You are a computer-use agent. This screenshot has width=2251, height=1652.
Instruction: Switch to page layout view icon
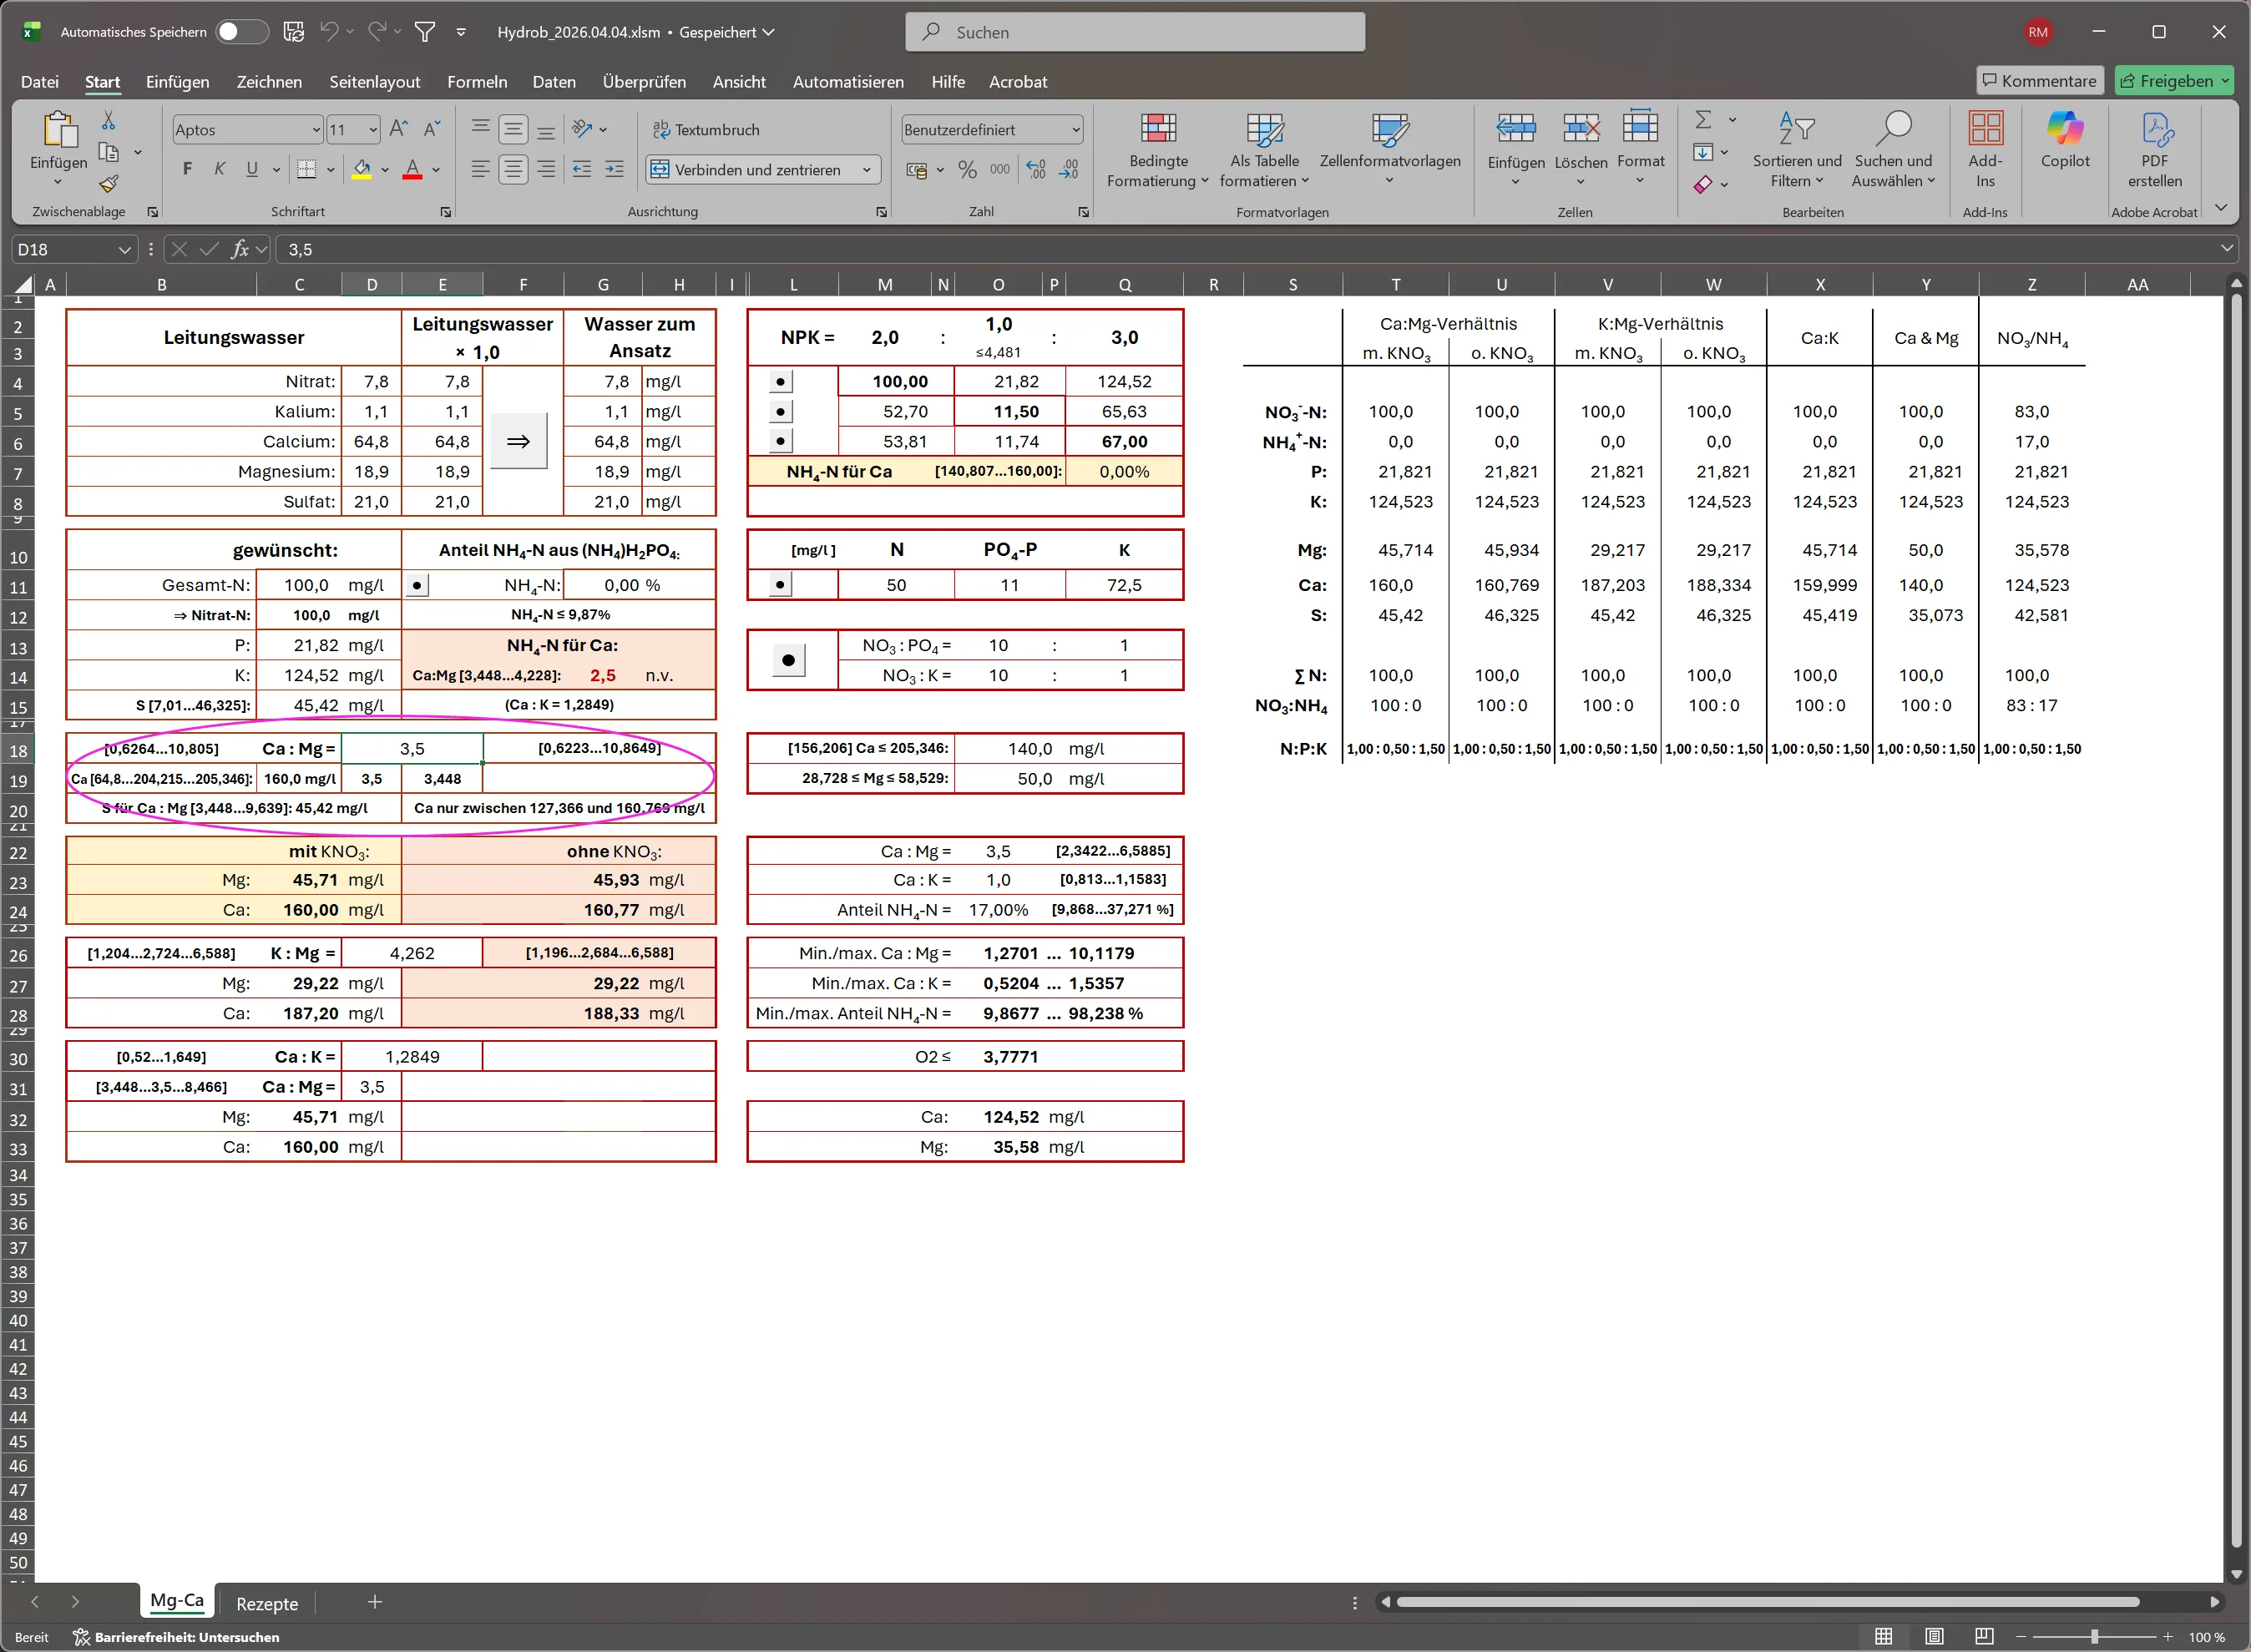click(1934, 1637)
